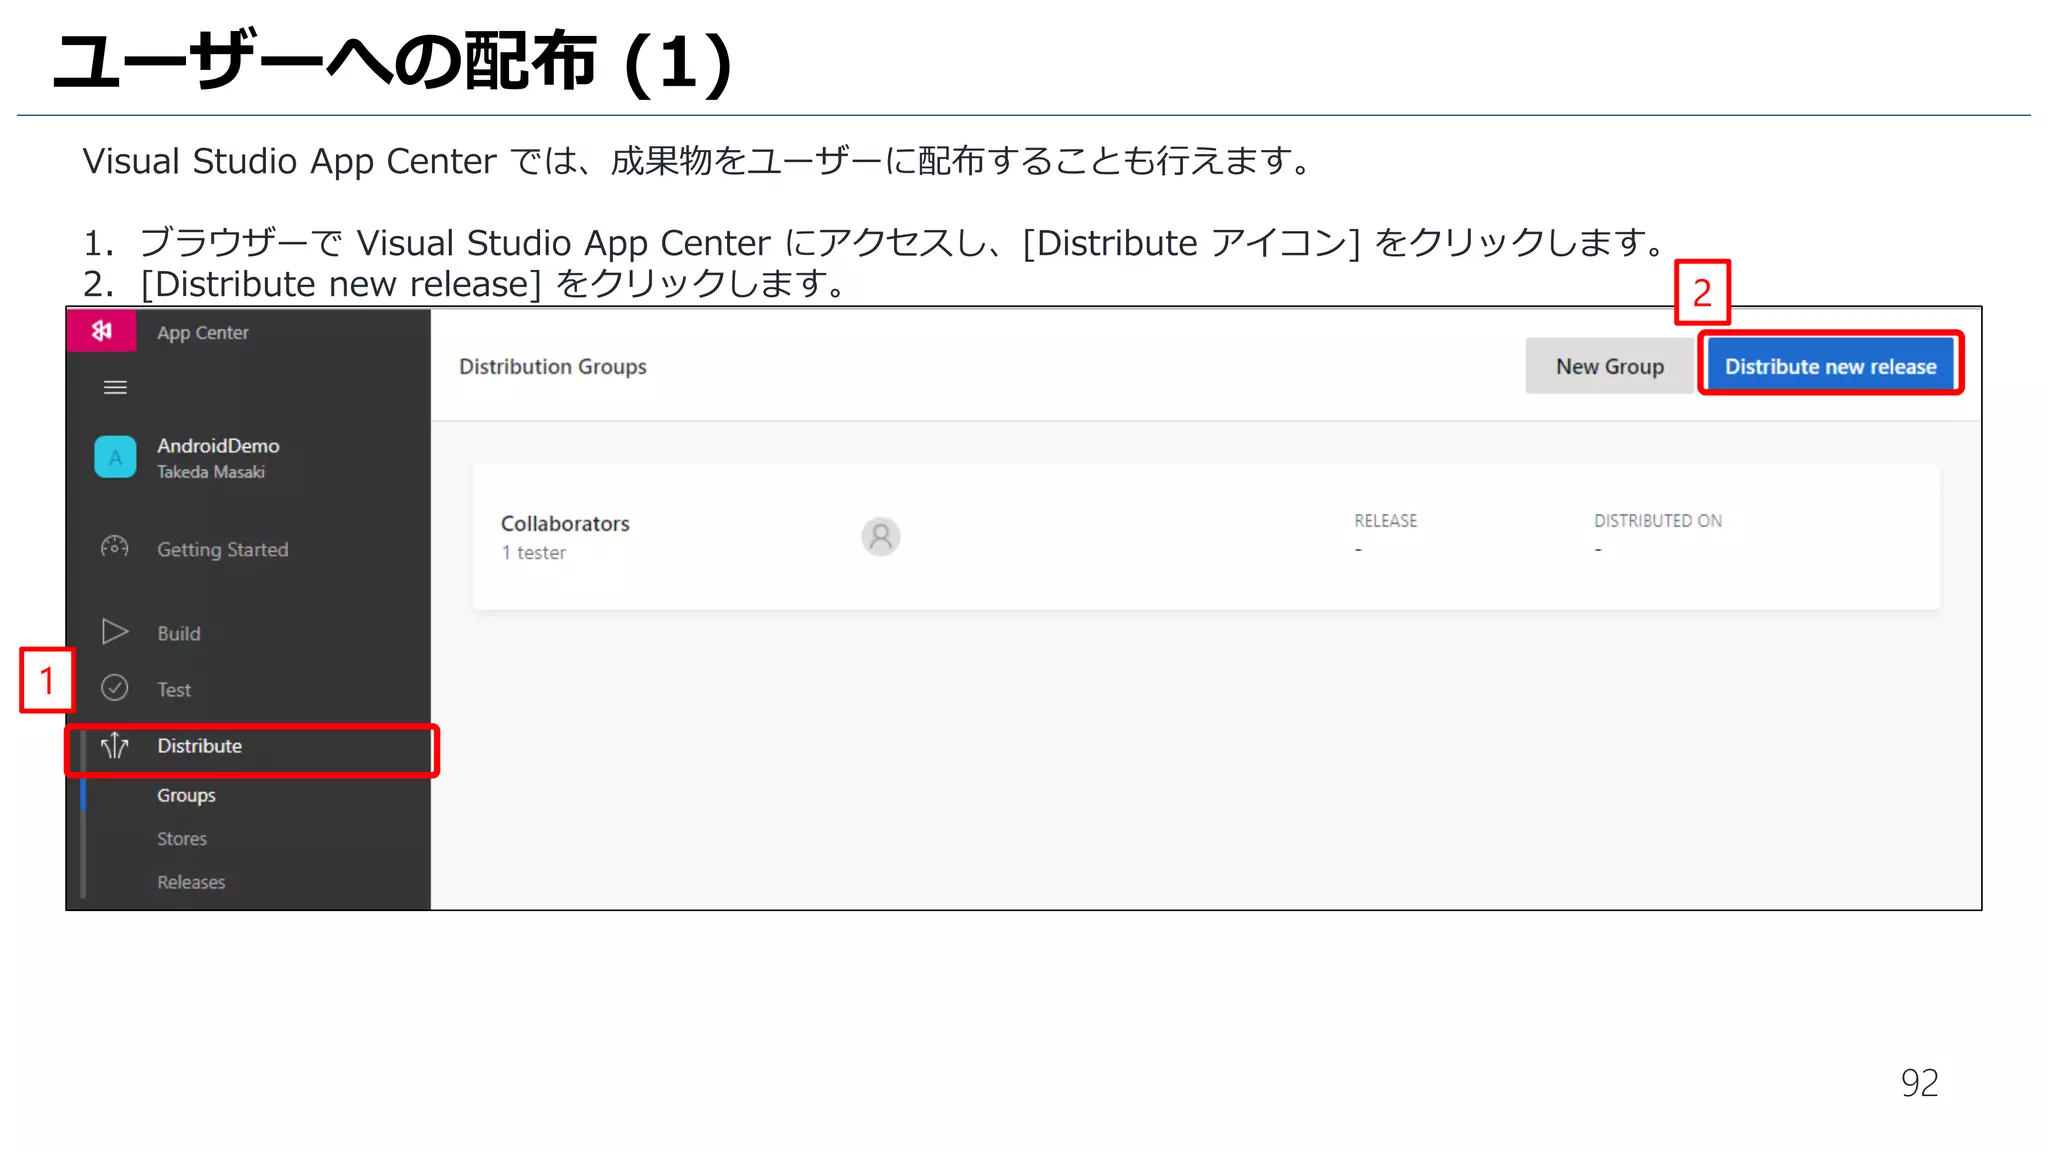The width and height of the screenshot is (2048, 1152).
Task: Open the Test section in sidebar
Action: tap(174, 689)
